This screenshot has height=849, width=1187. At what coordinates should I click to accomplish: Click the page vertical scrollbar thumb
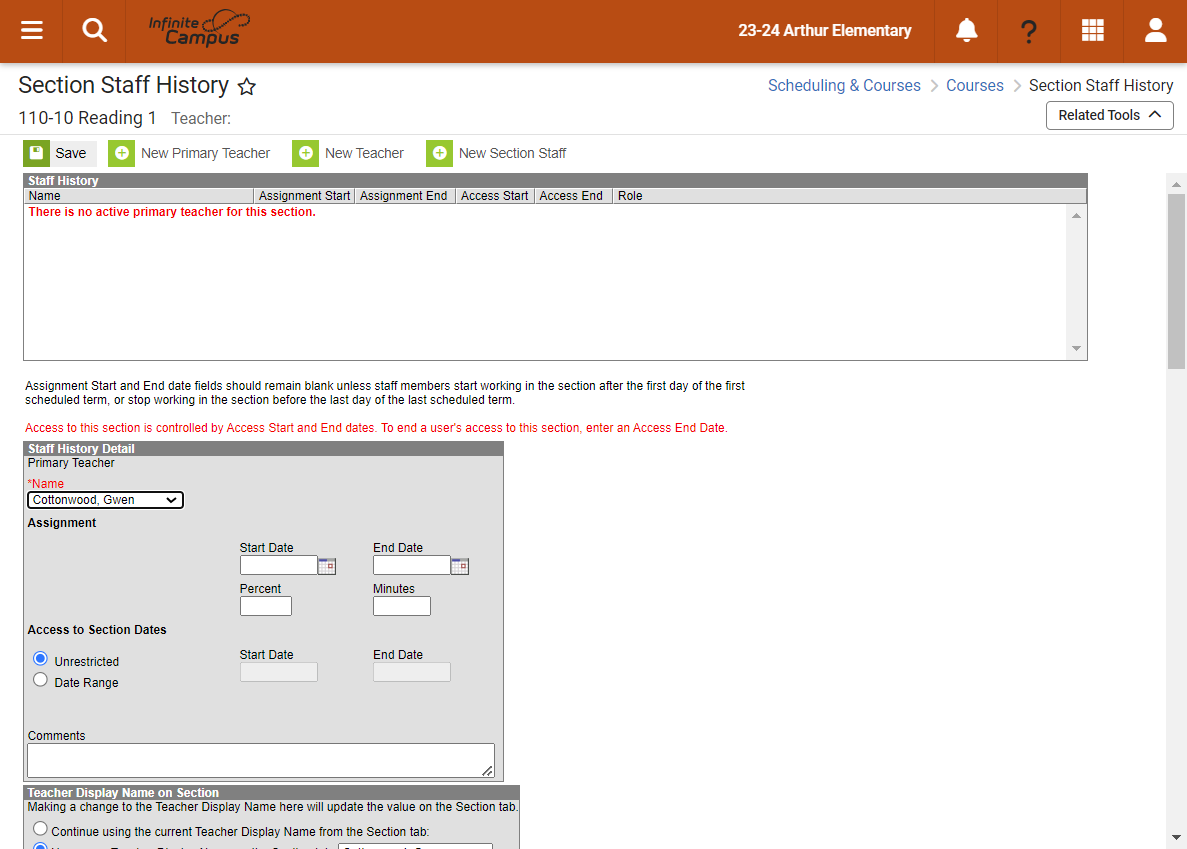pos(1176,281)
